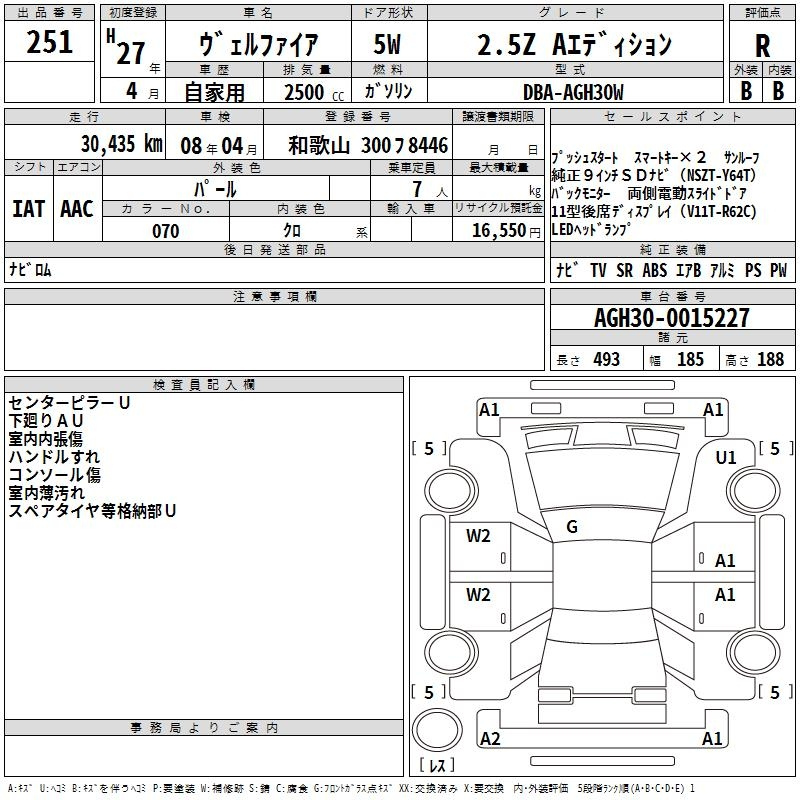This screenshot has width=800, height=800.
Task: Select the レス spare tire label
Action: 437,765
